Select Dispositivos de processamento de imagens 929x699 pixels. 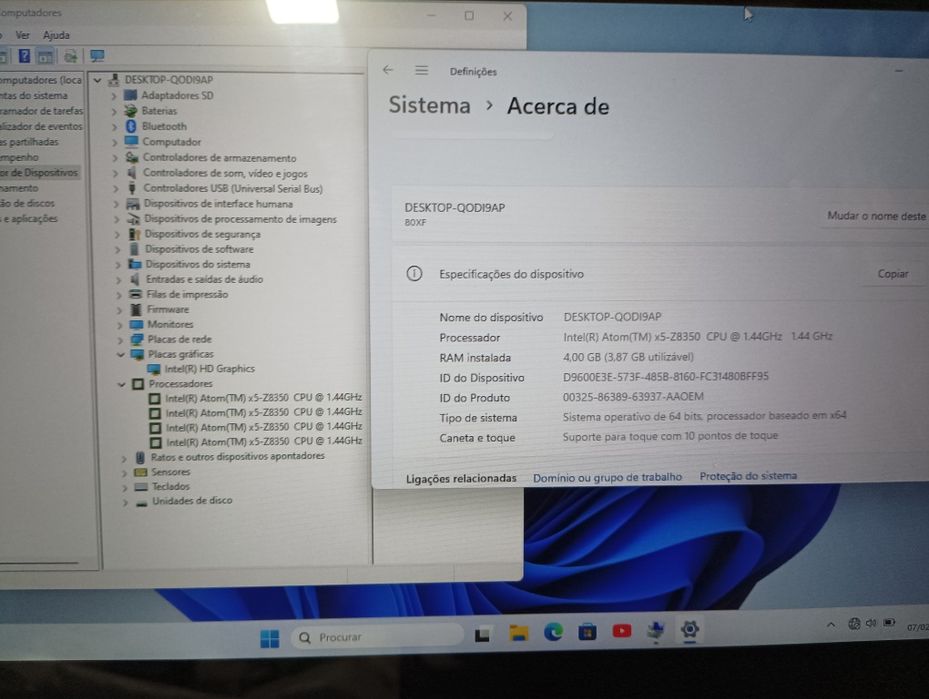pos(240,219)
